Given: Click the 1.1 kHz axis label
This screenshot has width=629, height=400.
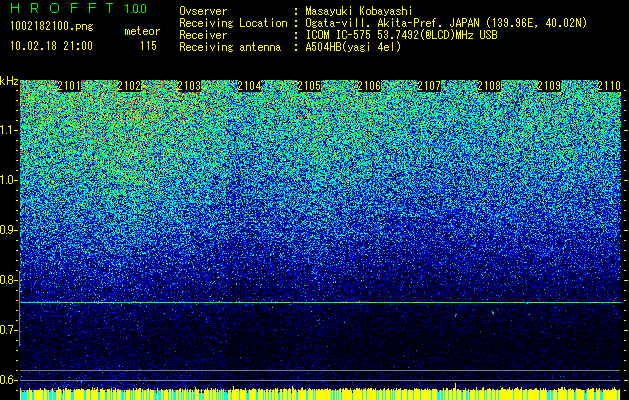Looking at the screenshot, I should [x=8, y=130].
